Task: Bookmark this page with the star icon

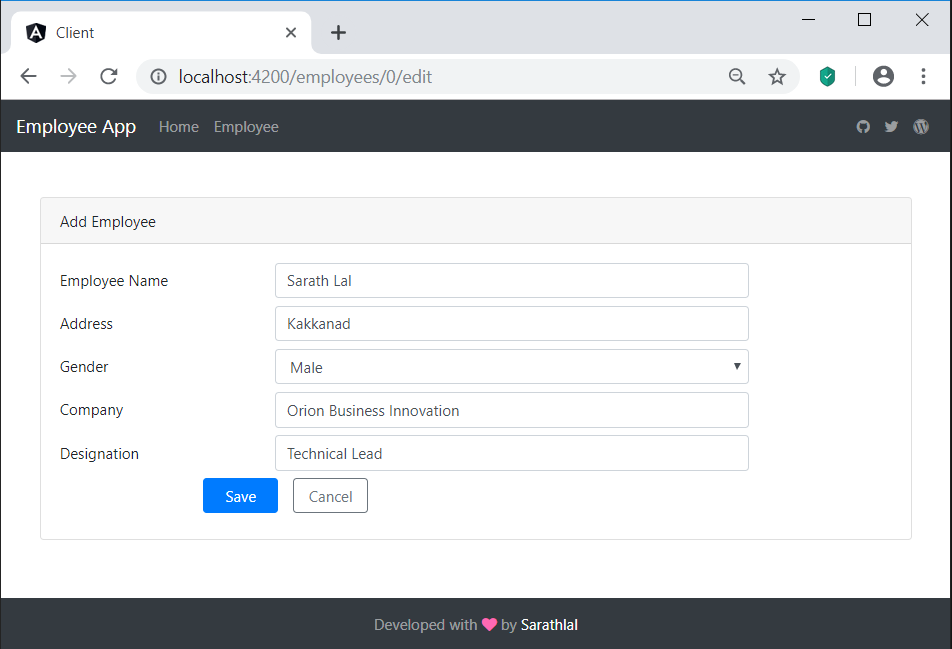Action: (777, 76)
